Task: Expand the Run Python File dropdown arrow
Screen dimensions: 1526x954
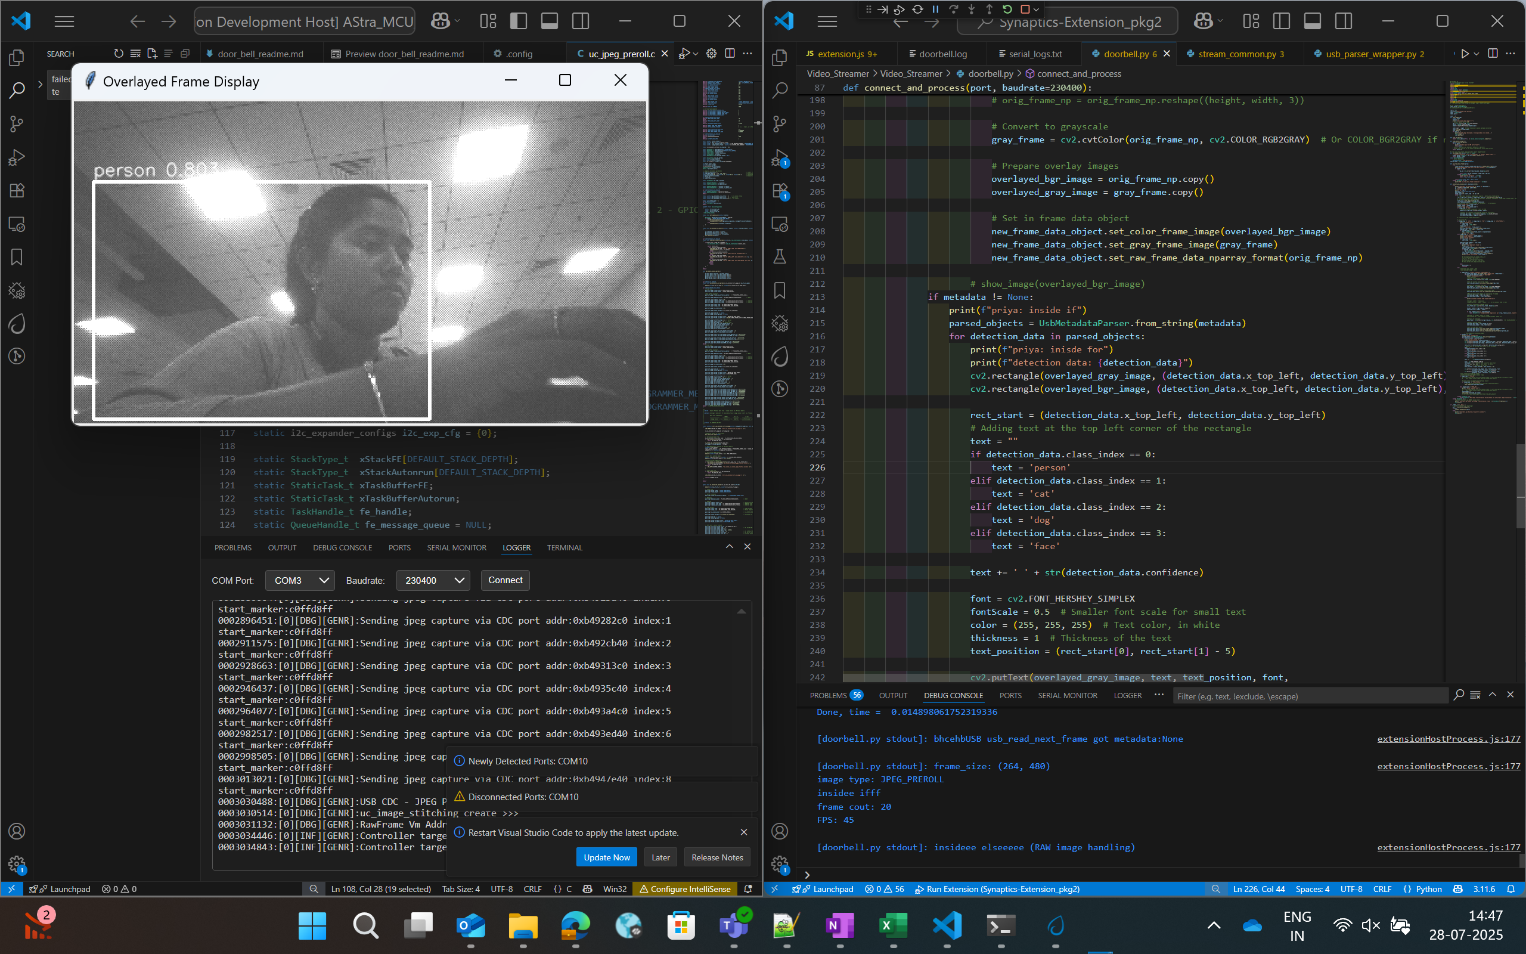Action: tap(1477, 54)
